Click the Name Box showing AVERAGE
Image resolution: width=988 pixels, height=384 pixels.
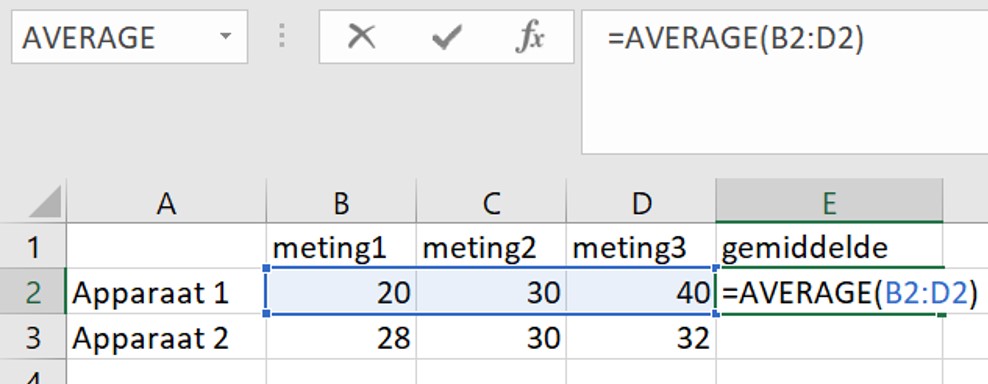click(x=129, y=37)
